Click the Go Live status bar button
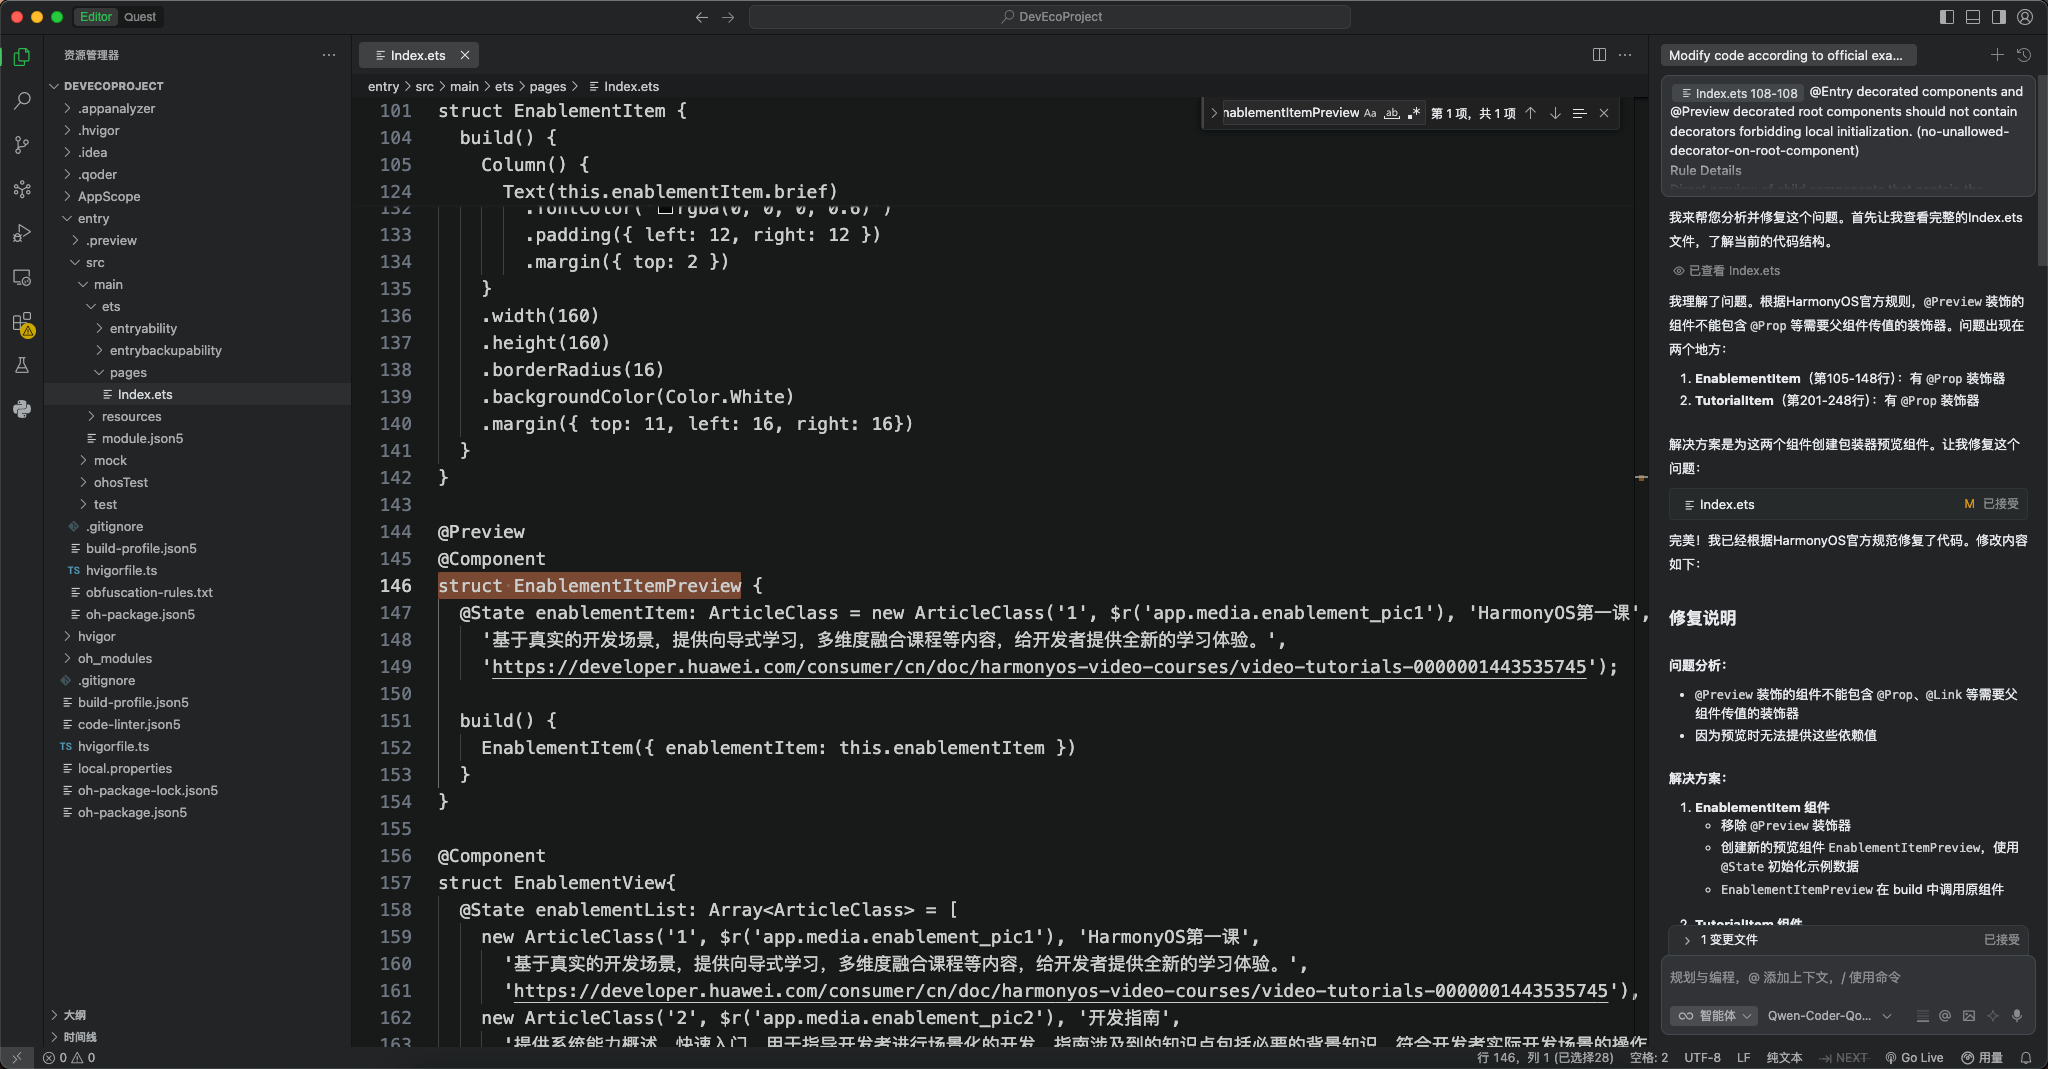2048x1069 pixels. click(x=1914, y=1058)
